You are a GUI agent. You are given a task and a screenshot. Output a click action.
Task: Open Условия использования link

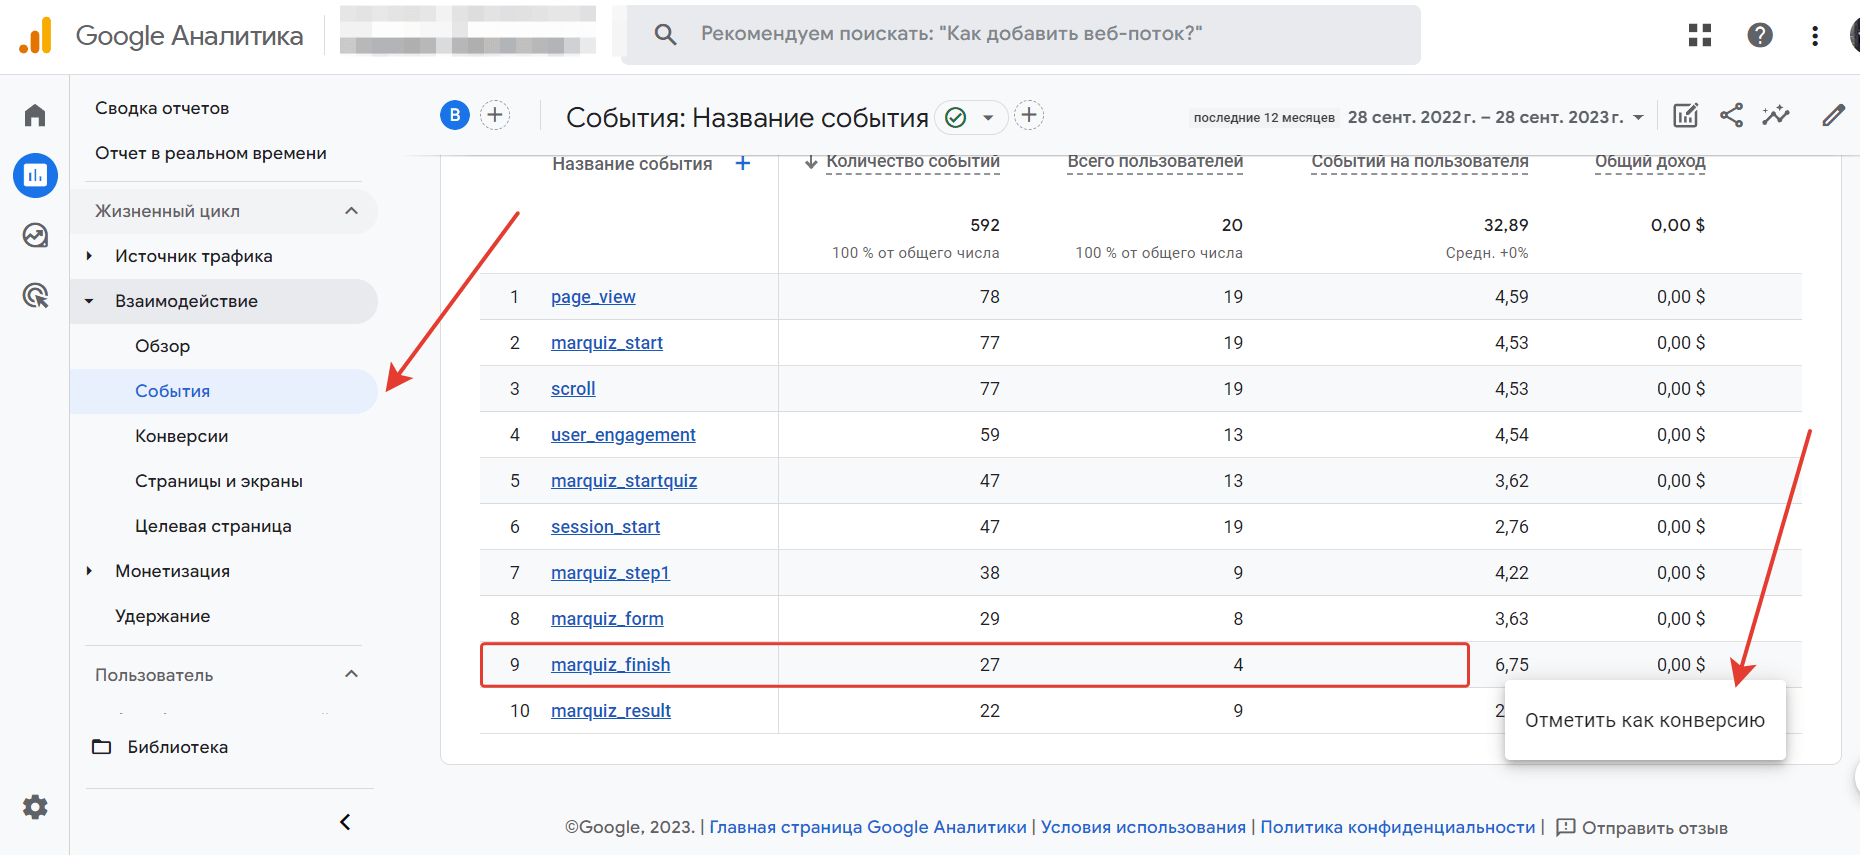1143,827
